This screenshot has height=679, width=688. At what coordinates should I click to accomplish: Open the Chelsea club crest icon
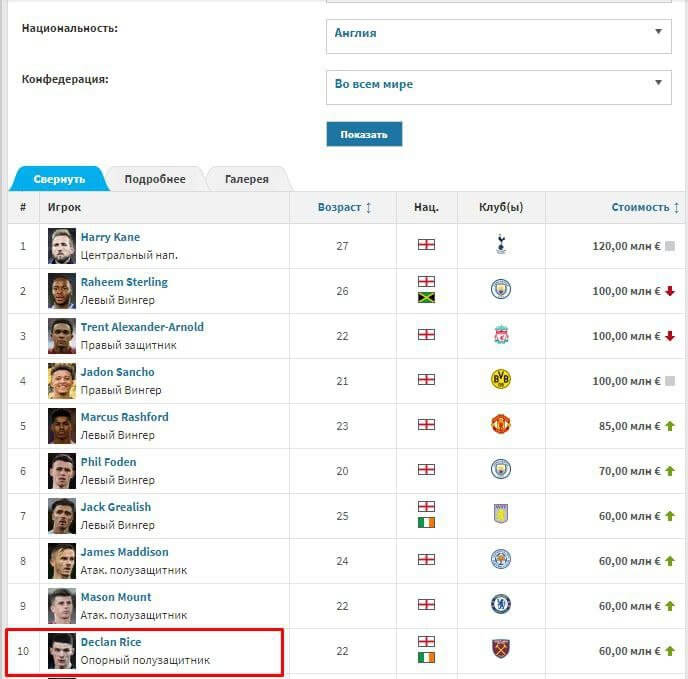click(x=501, y=604)
